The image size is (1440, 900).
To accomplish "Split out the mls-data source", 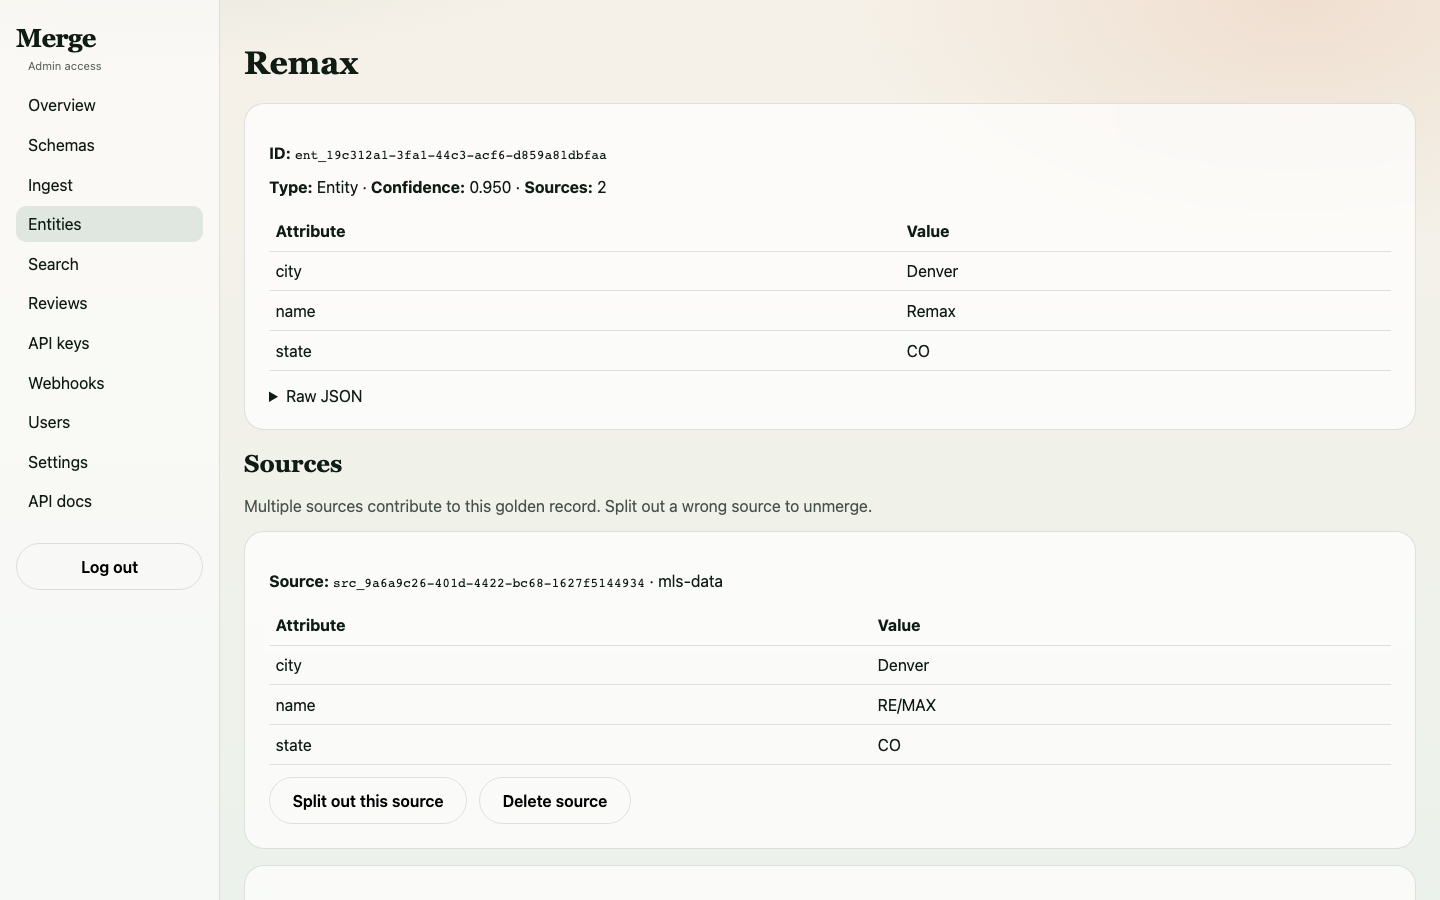I will pos(368,801).
